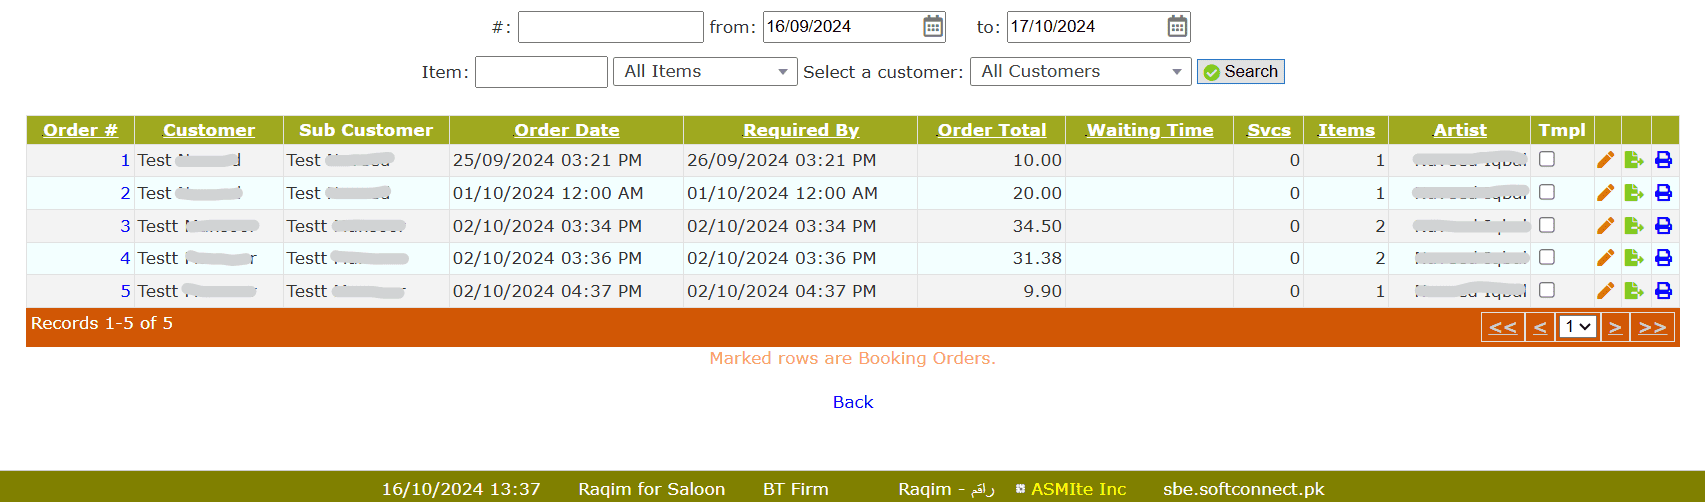Enable the Tmpl checkbox on order 5
Screen dimensions: 1705x502
pyautogui.click(x=1547, y=290)
